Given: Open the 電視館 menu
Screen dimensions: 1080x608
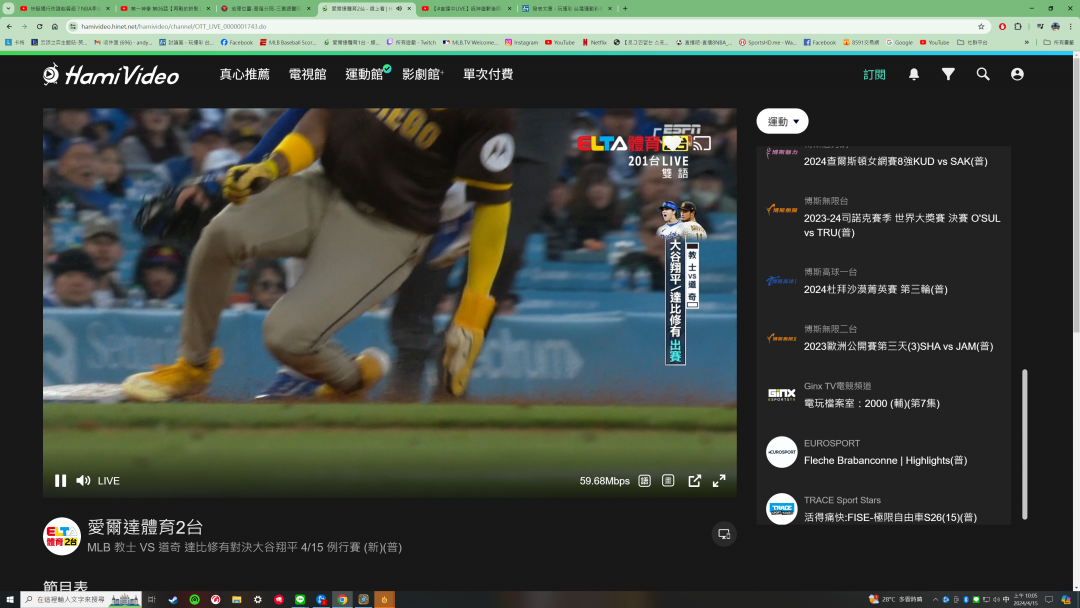Looking at the screenshot, I should point(307,74).
